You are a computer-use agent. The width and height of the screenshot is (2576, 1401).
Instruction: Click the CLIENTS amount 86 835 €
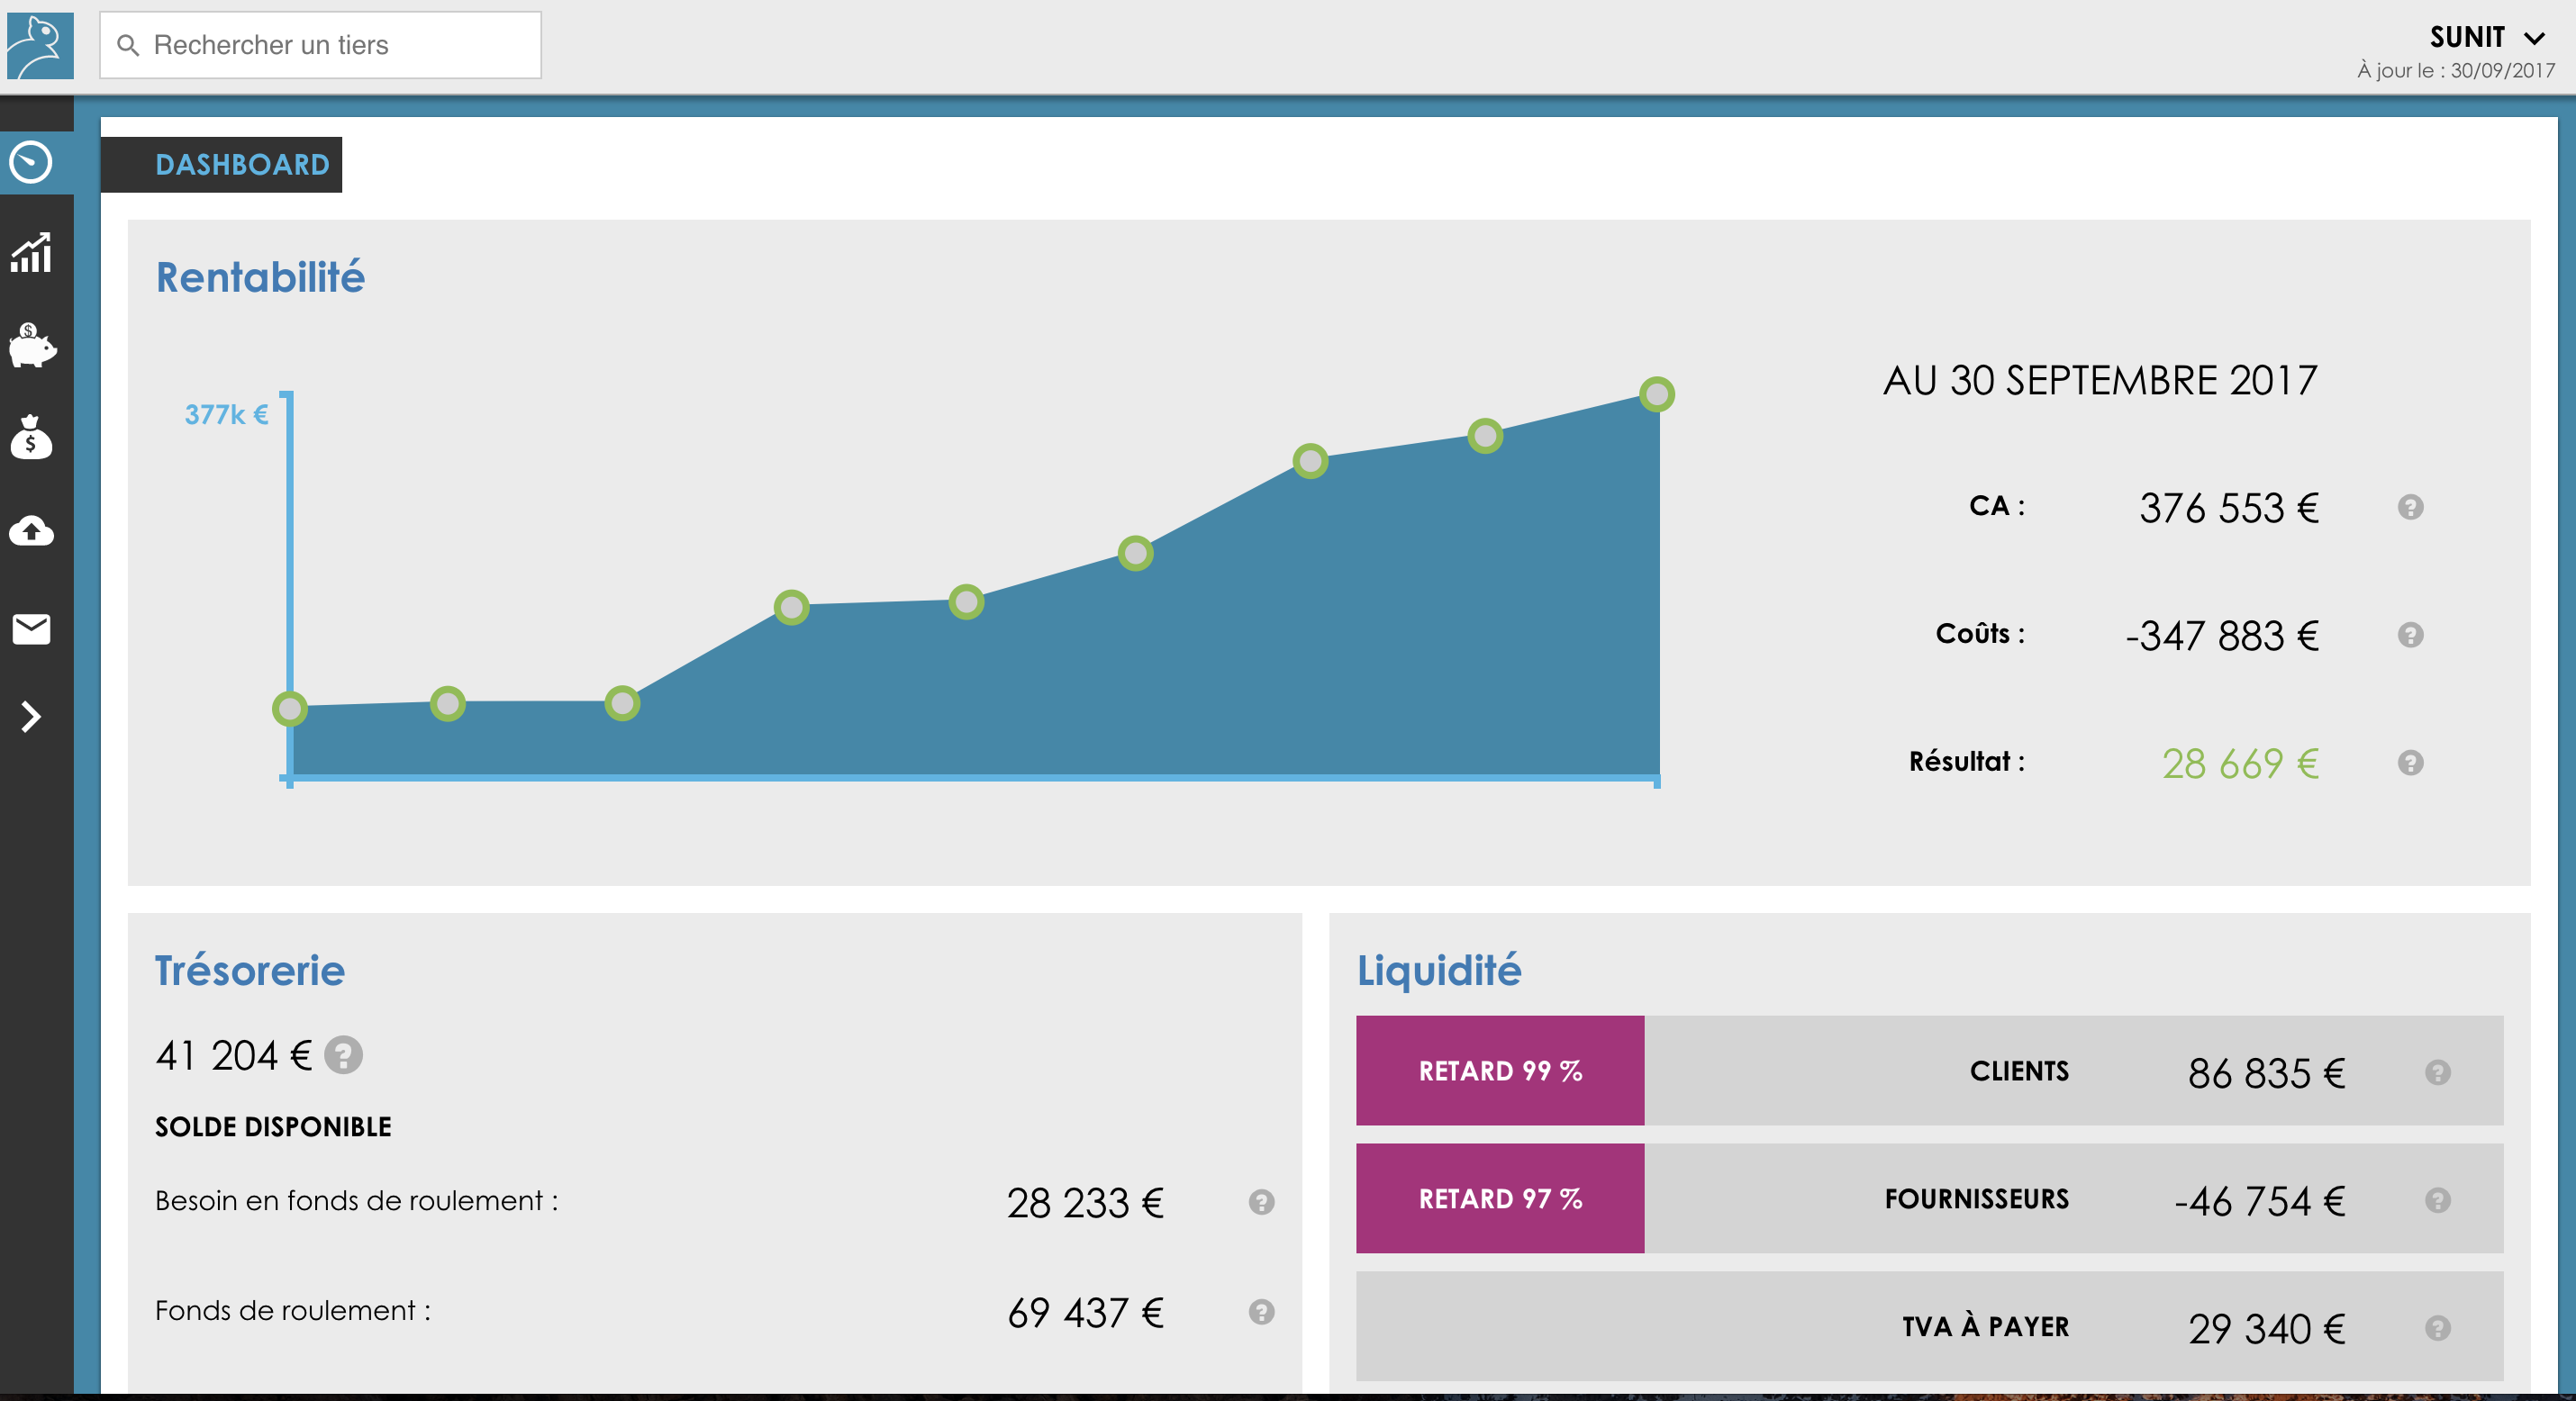pyautogui.click(x=2266, y=1074)
